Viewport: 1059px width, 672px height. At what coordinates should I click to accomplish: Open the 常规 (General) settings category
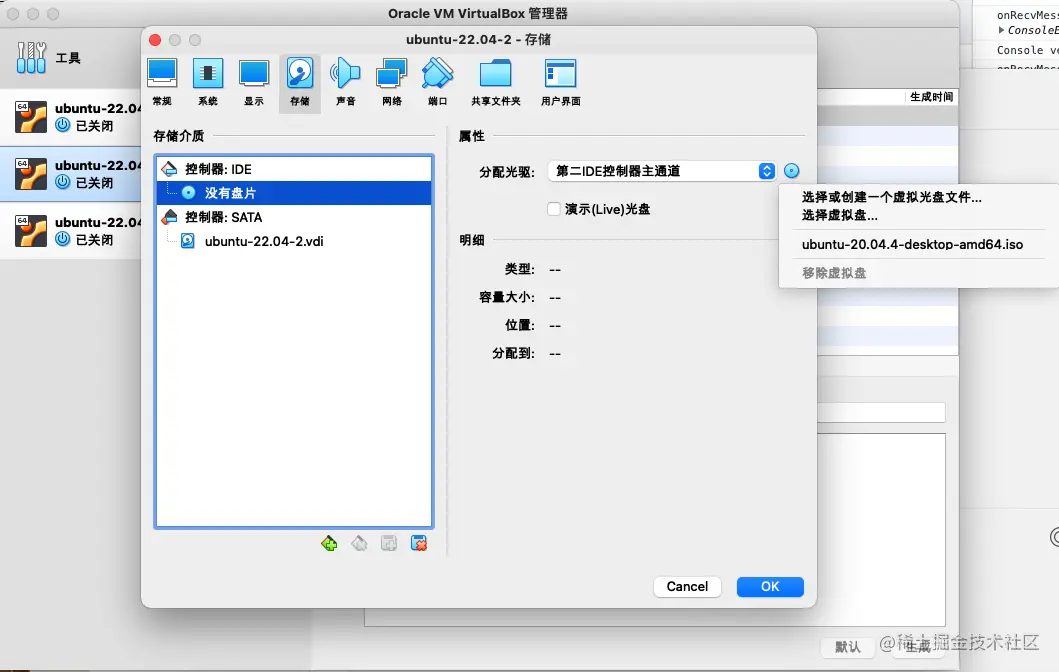pyautogui.click(x=162, y=82)
